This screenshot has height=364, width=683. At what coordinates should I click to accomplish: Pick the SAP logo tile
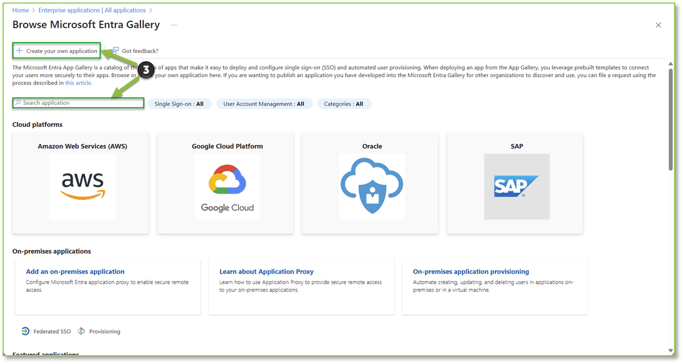(517, 186)
